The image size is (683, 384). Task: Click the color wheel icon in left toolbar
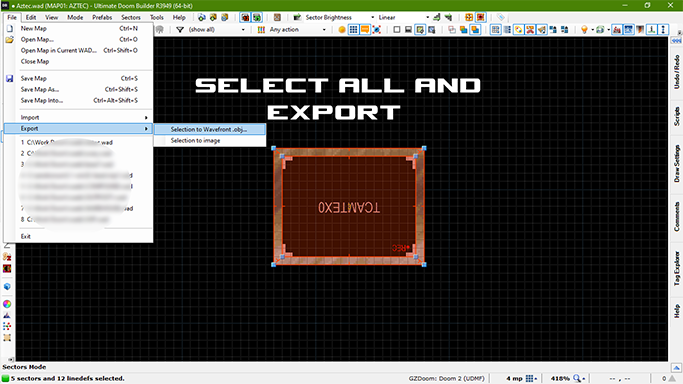click(x=7, y=304)
